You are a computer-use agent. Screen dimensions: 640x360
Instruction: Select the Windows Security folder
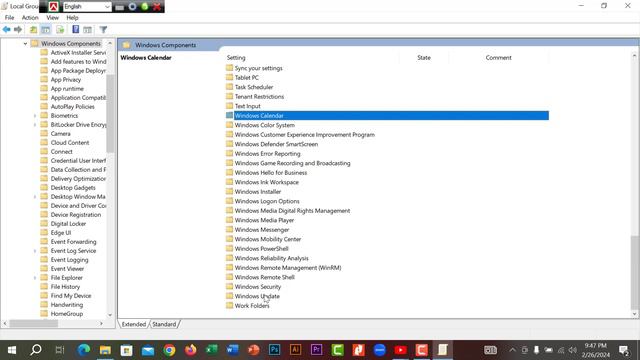(258, 287)
